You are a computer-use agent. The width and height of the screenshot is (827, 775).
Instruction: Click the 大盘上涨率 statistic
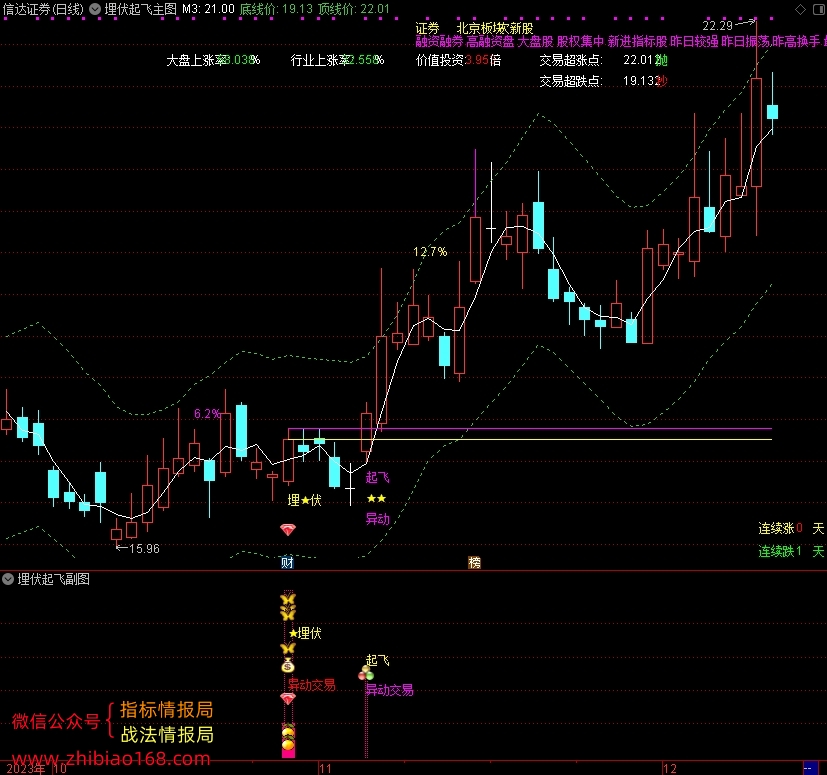(213, 60)
